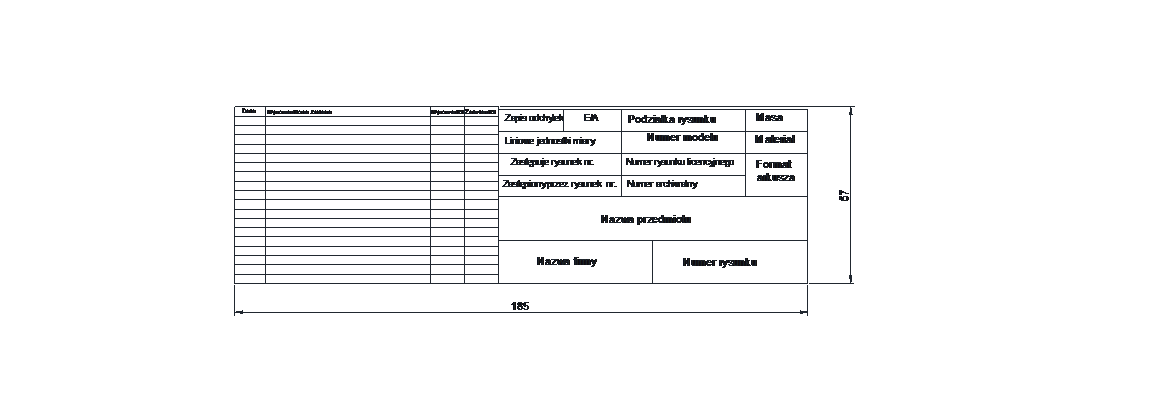The height and width of the screenshot is (417, 1153).
Task: Select the 185 horizontal dimension value
Action: pyautogui.click(x=520, y=307)
